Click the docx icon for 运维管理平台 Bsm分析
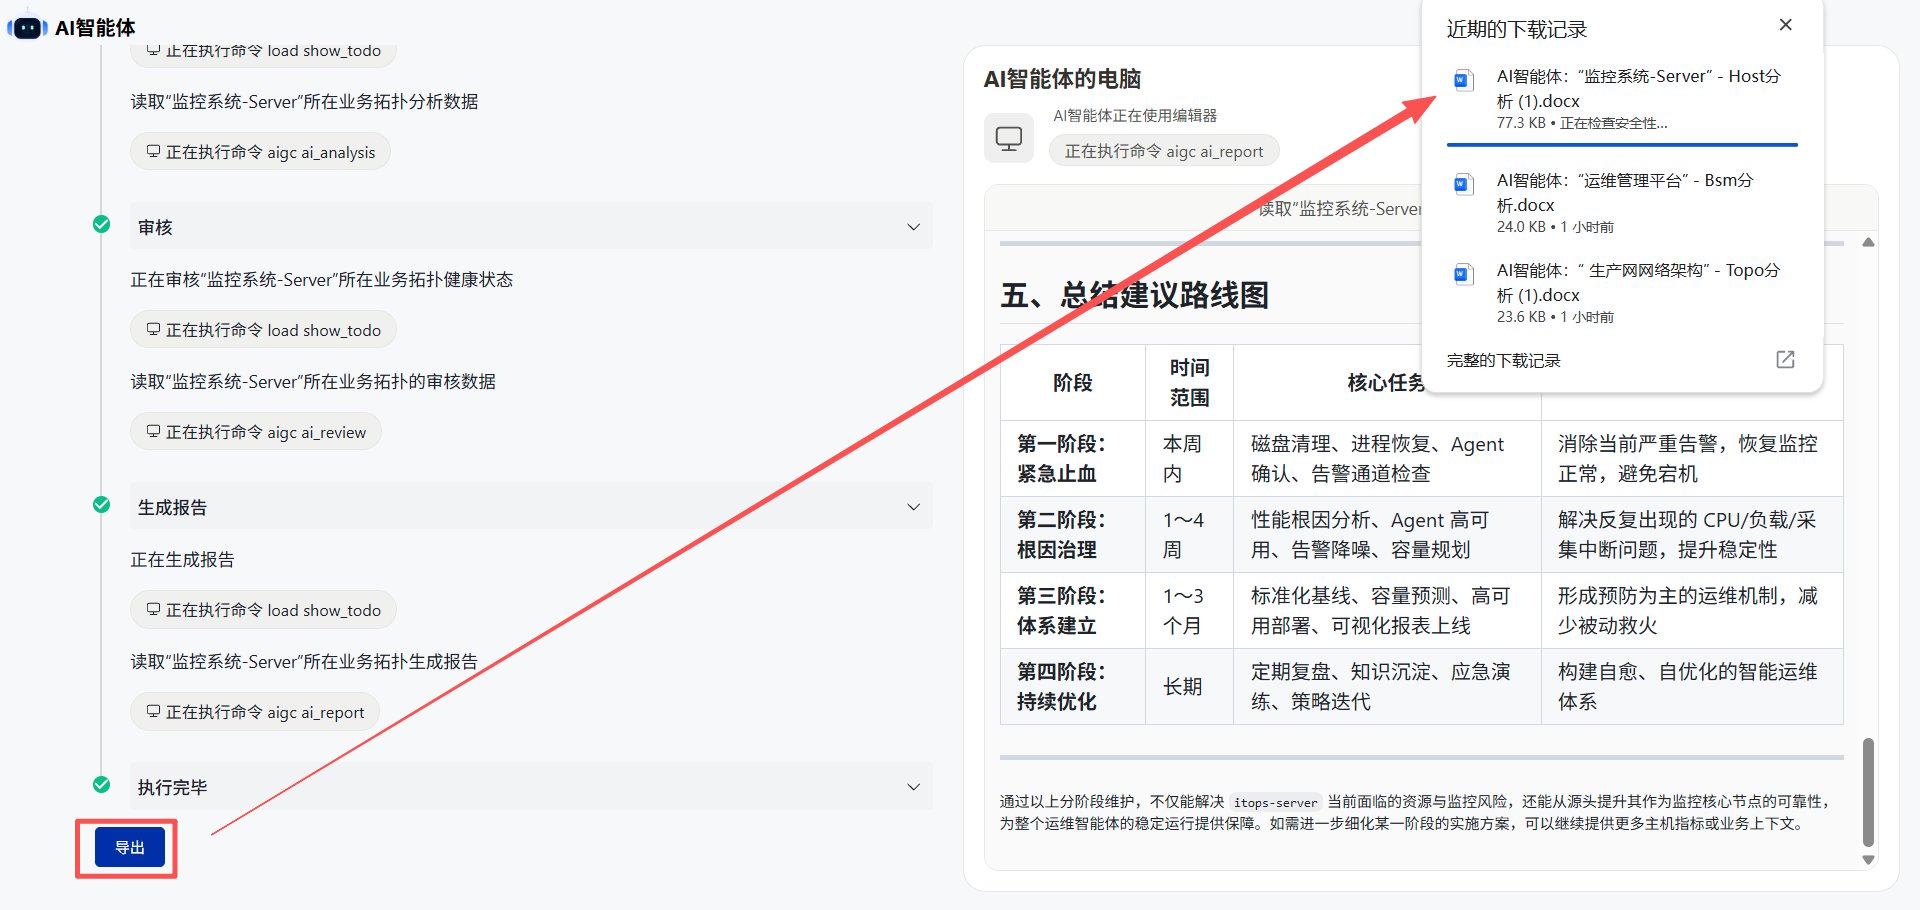Viewport: 1920px width, 910px height. 1463,184
